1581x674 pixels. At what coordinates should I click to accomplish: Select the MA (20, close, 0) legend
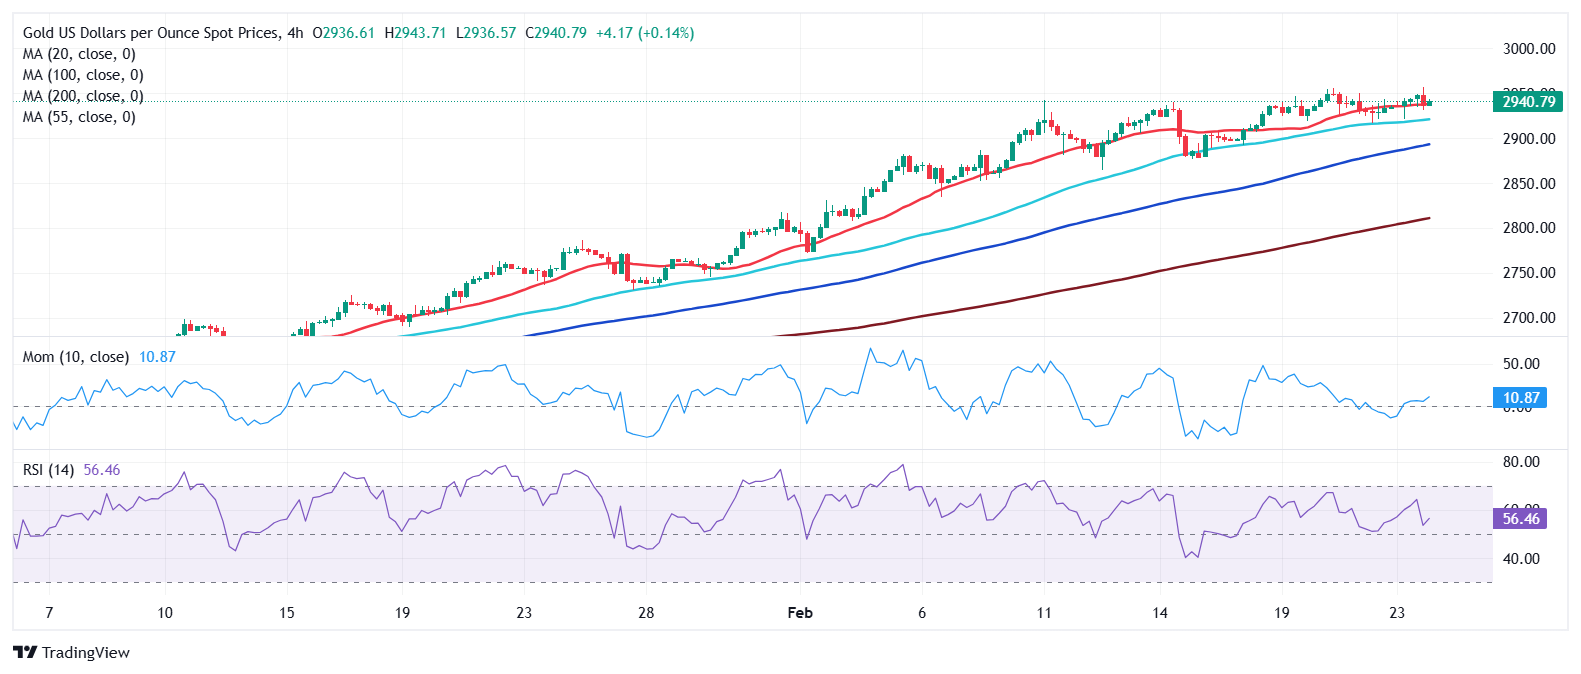pos(79,54)
